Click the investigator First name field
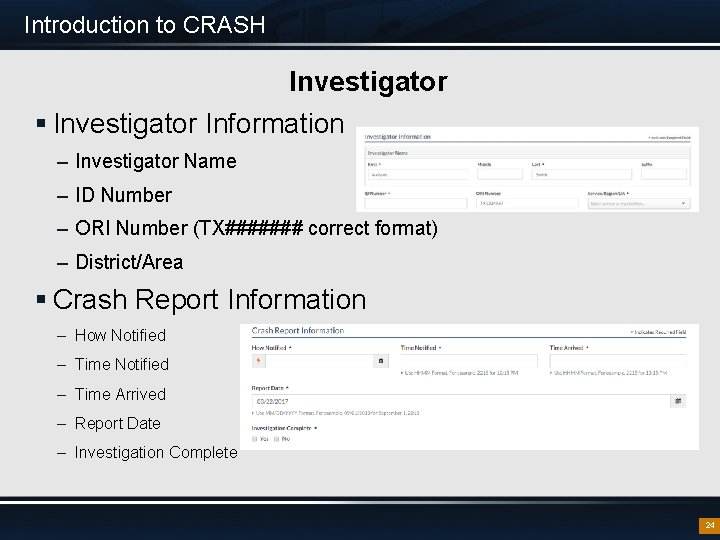The width and height of the screenshot is (720, 540). pos(418,174)
